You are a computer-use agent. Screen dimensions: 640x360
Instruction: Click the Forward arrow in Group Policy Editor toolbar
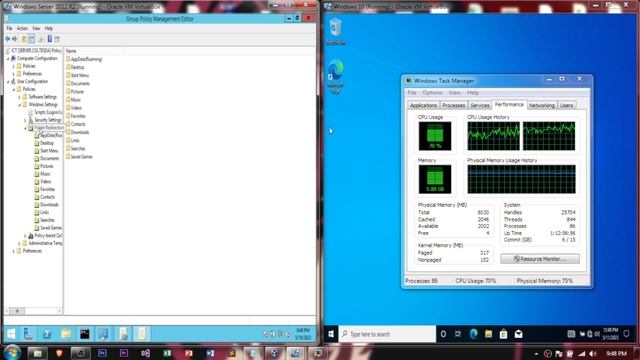(x=15, y=39)
